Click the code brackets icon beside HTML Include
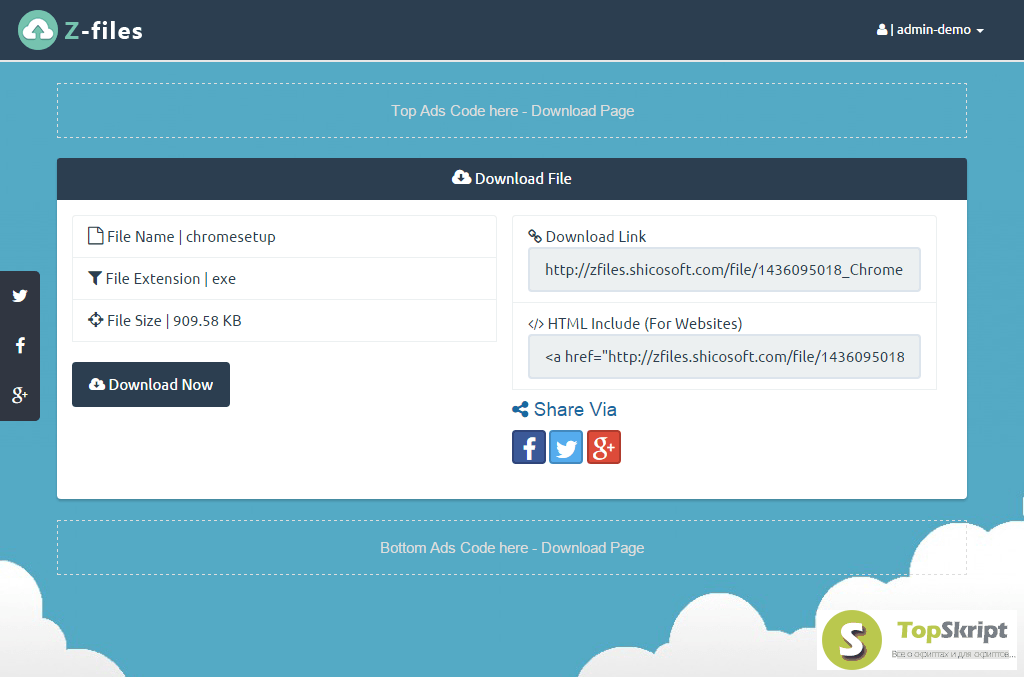Image resolution: width=1024 pixels, height=677 pixels. pyautogui.click(x=536, y=324)
